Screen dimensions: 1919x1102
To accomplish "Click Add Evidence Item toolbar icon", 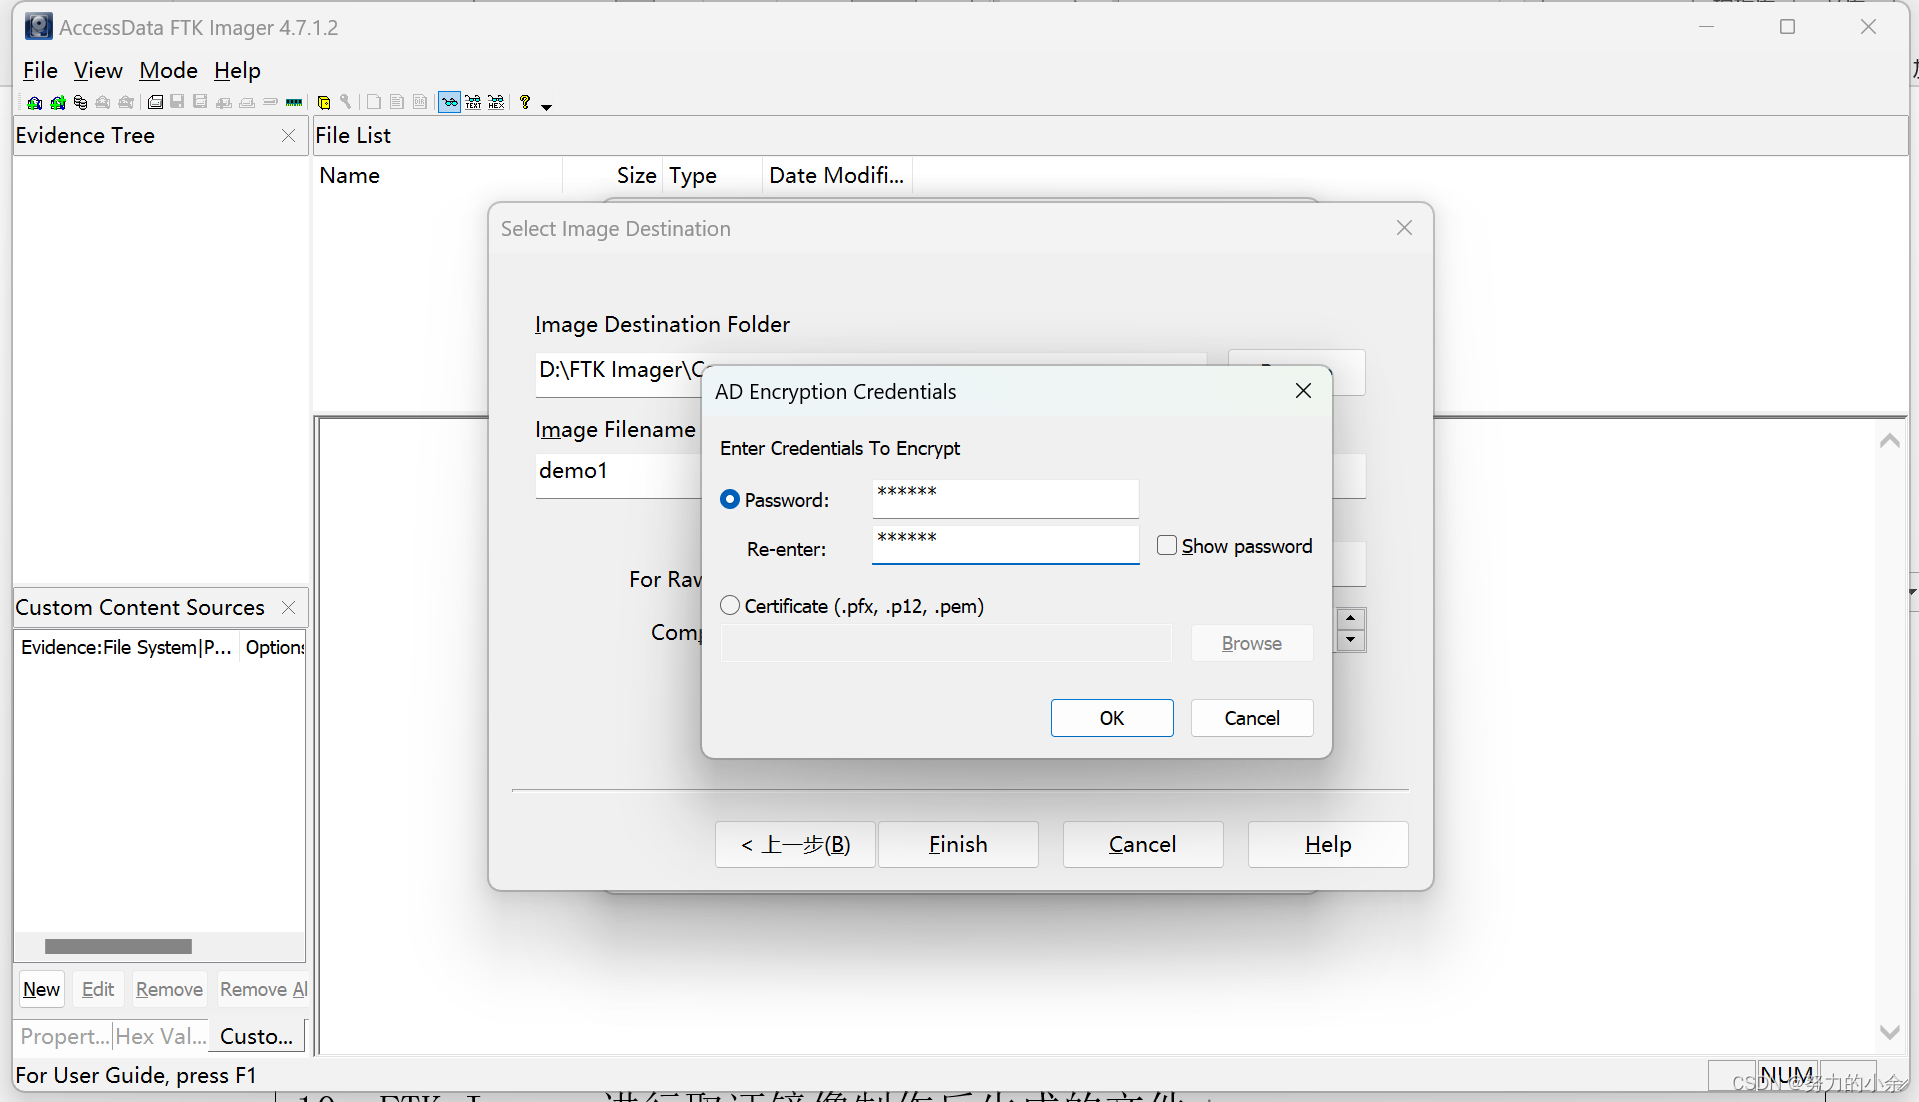I will [34, 102].
